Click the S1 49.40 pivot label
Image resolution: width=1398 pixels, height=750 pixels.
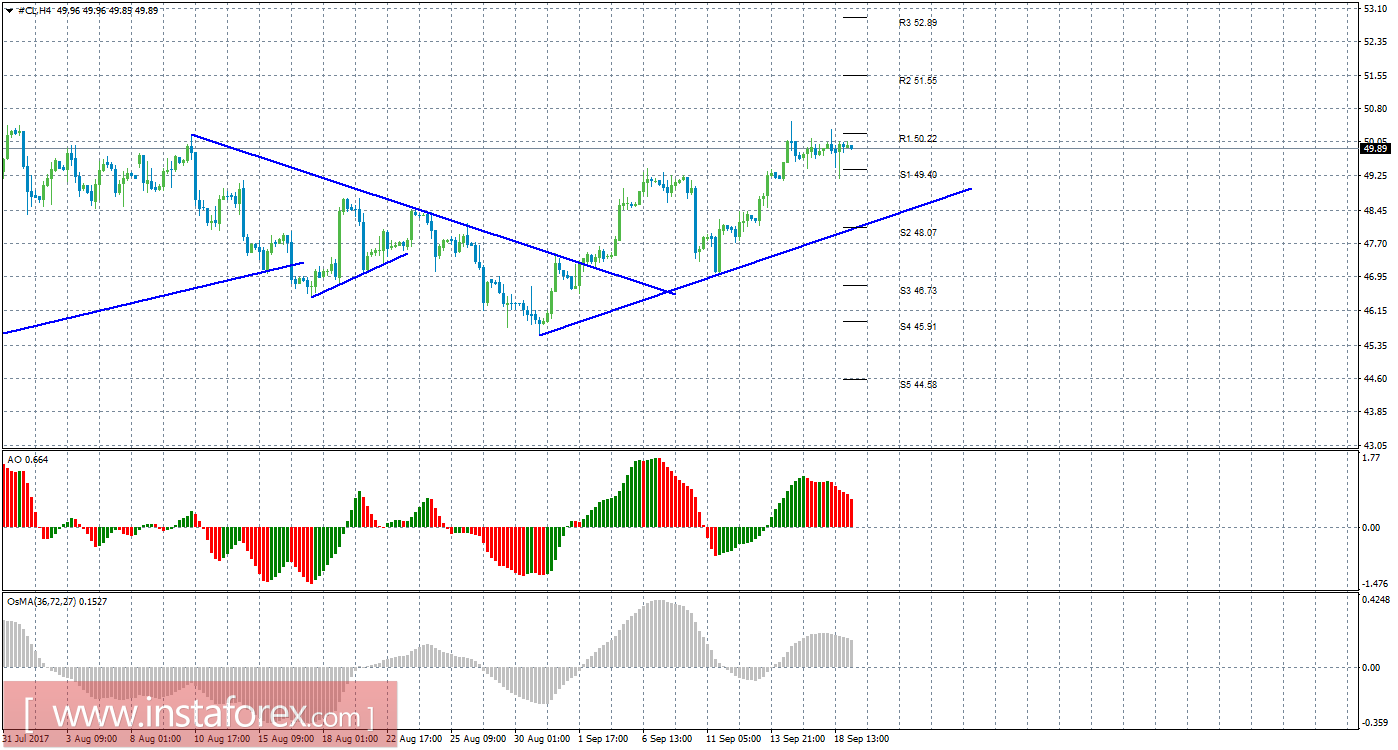pyautogui.click(x=918, y=174)
